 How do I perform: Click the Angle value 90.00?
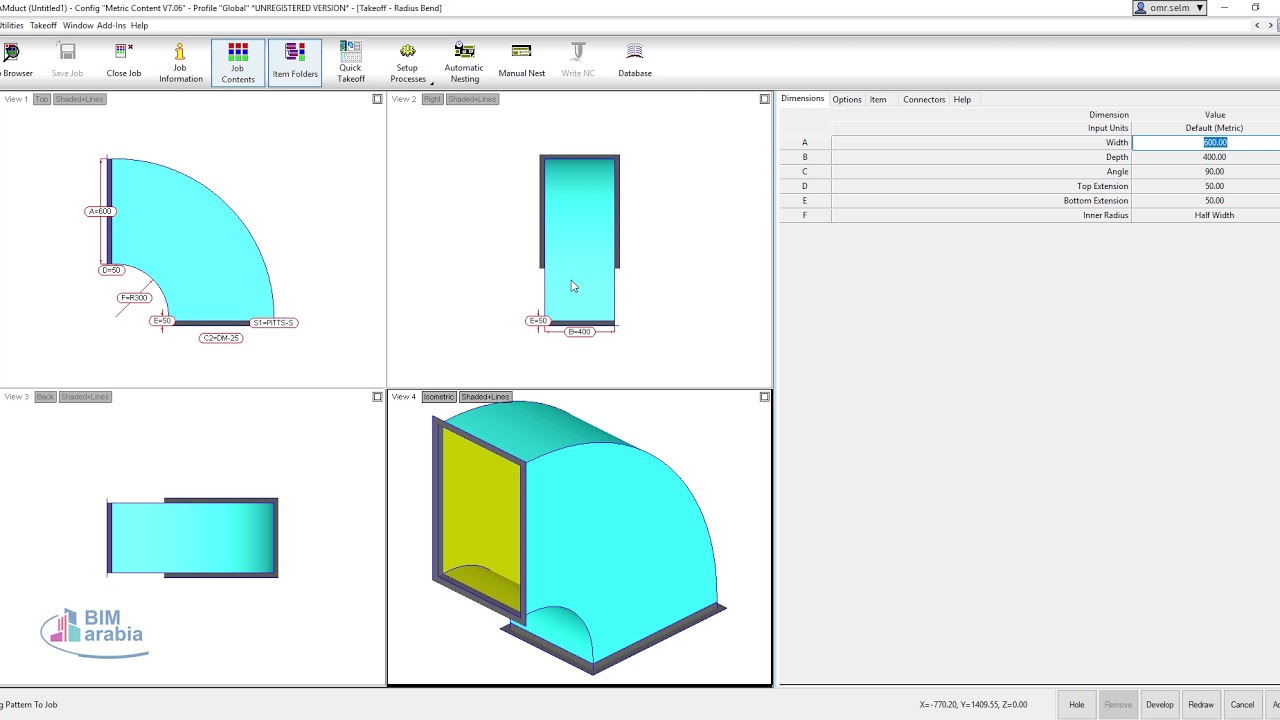click(1214, 171)
